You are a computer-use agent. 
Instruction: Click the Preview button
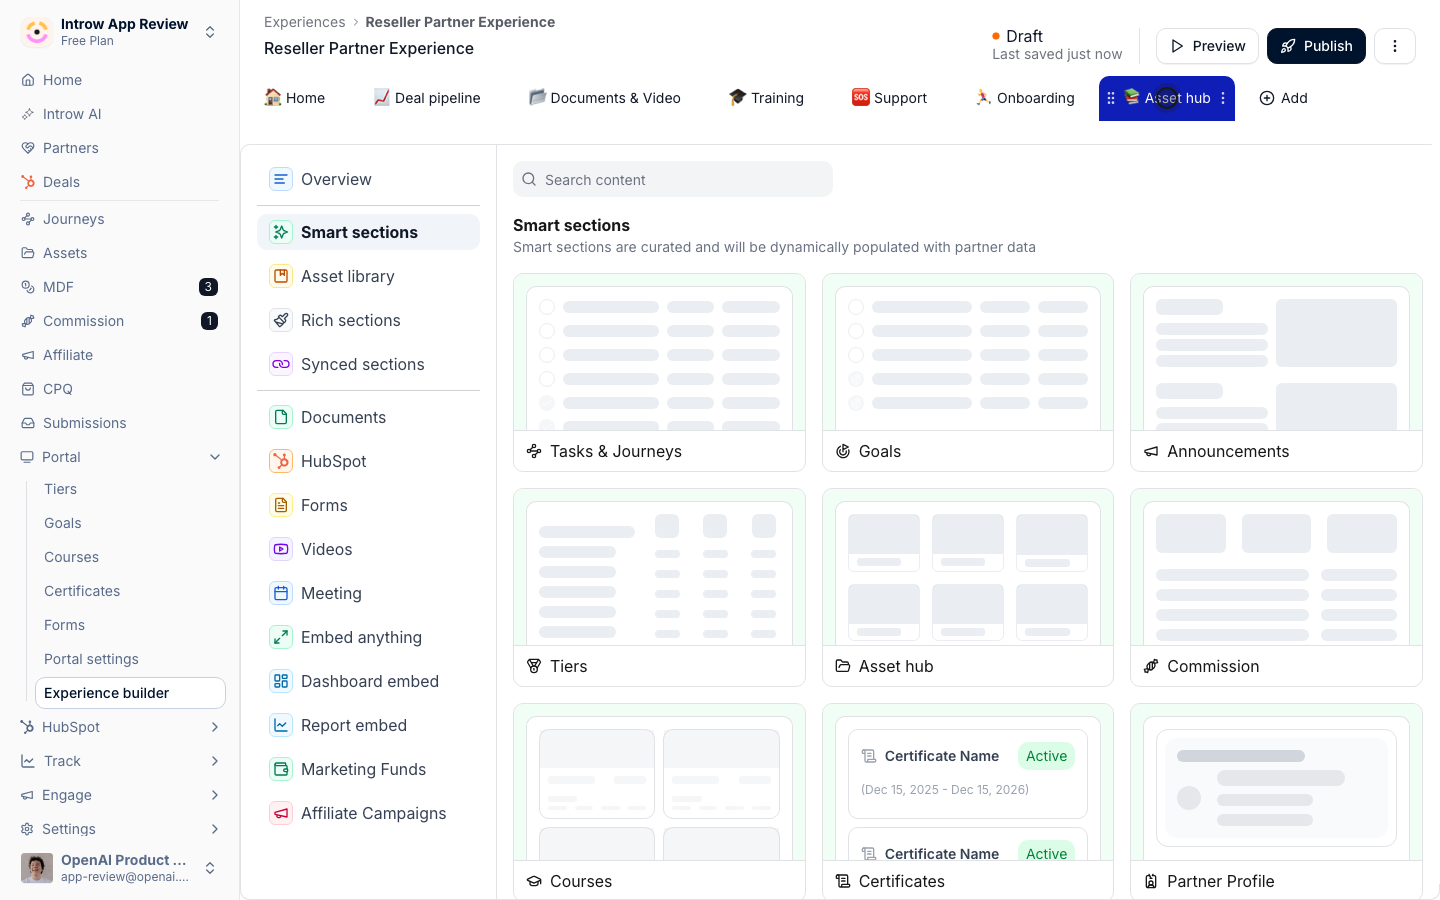click(1207, 46)
